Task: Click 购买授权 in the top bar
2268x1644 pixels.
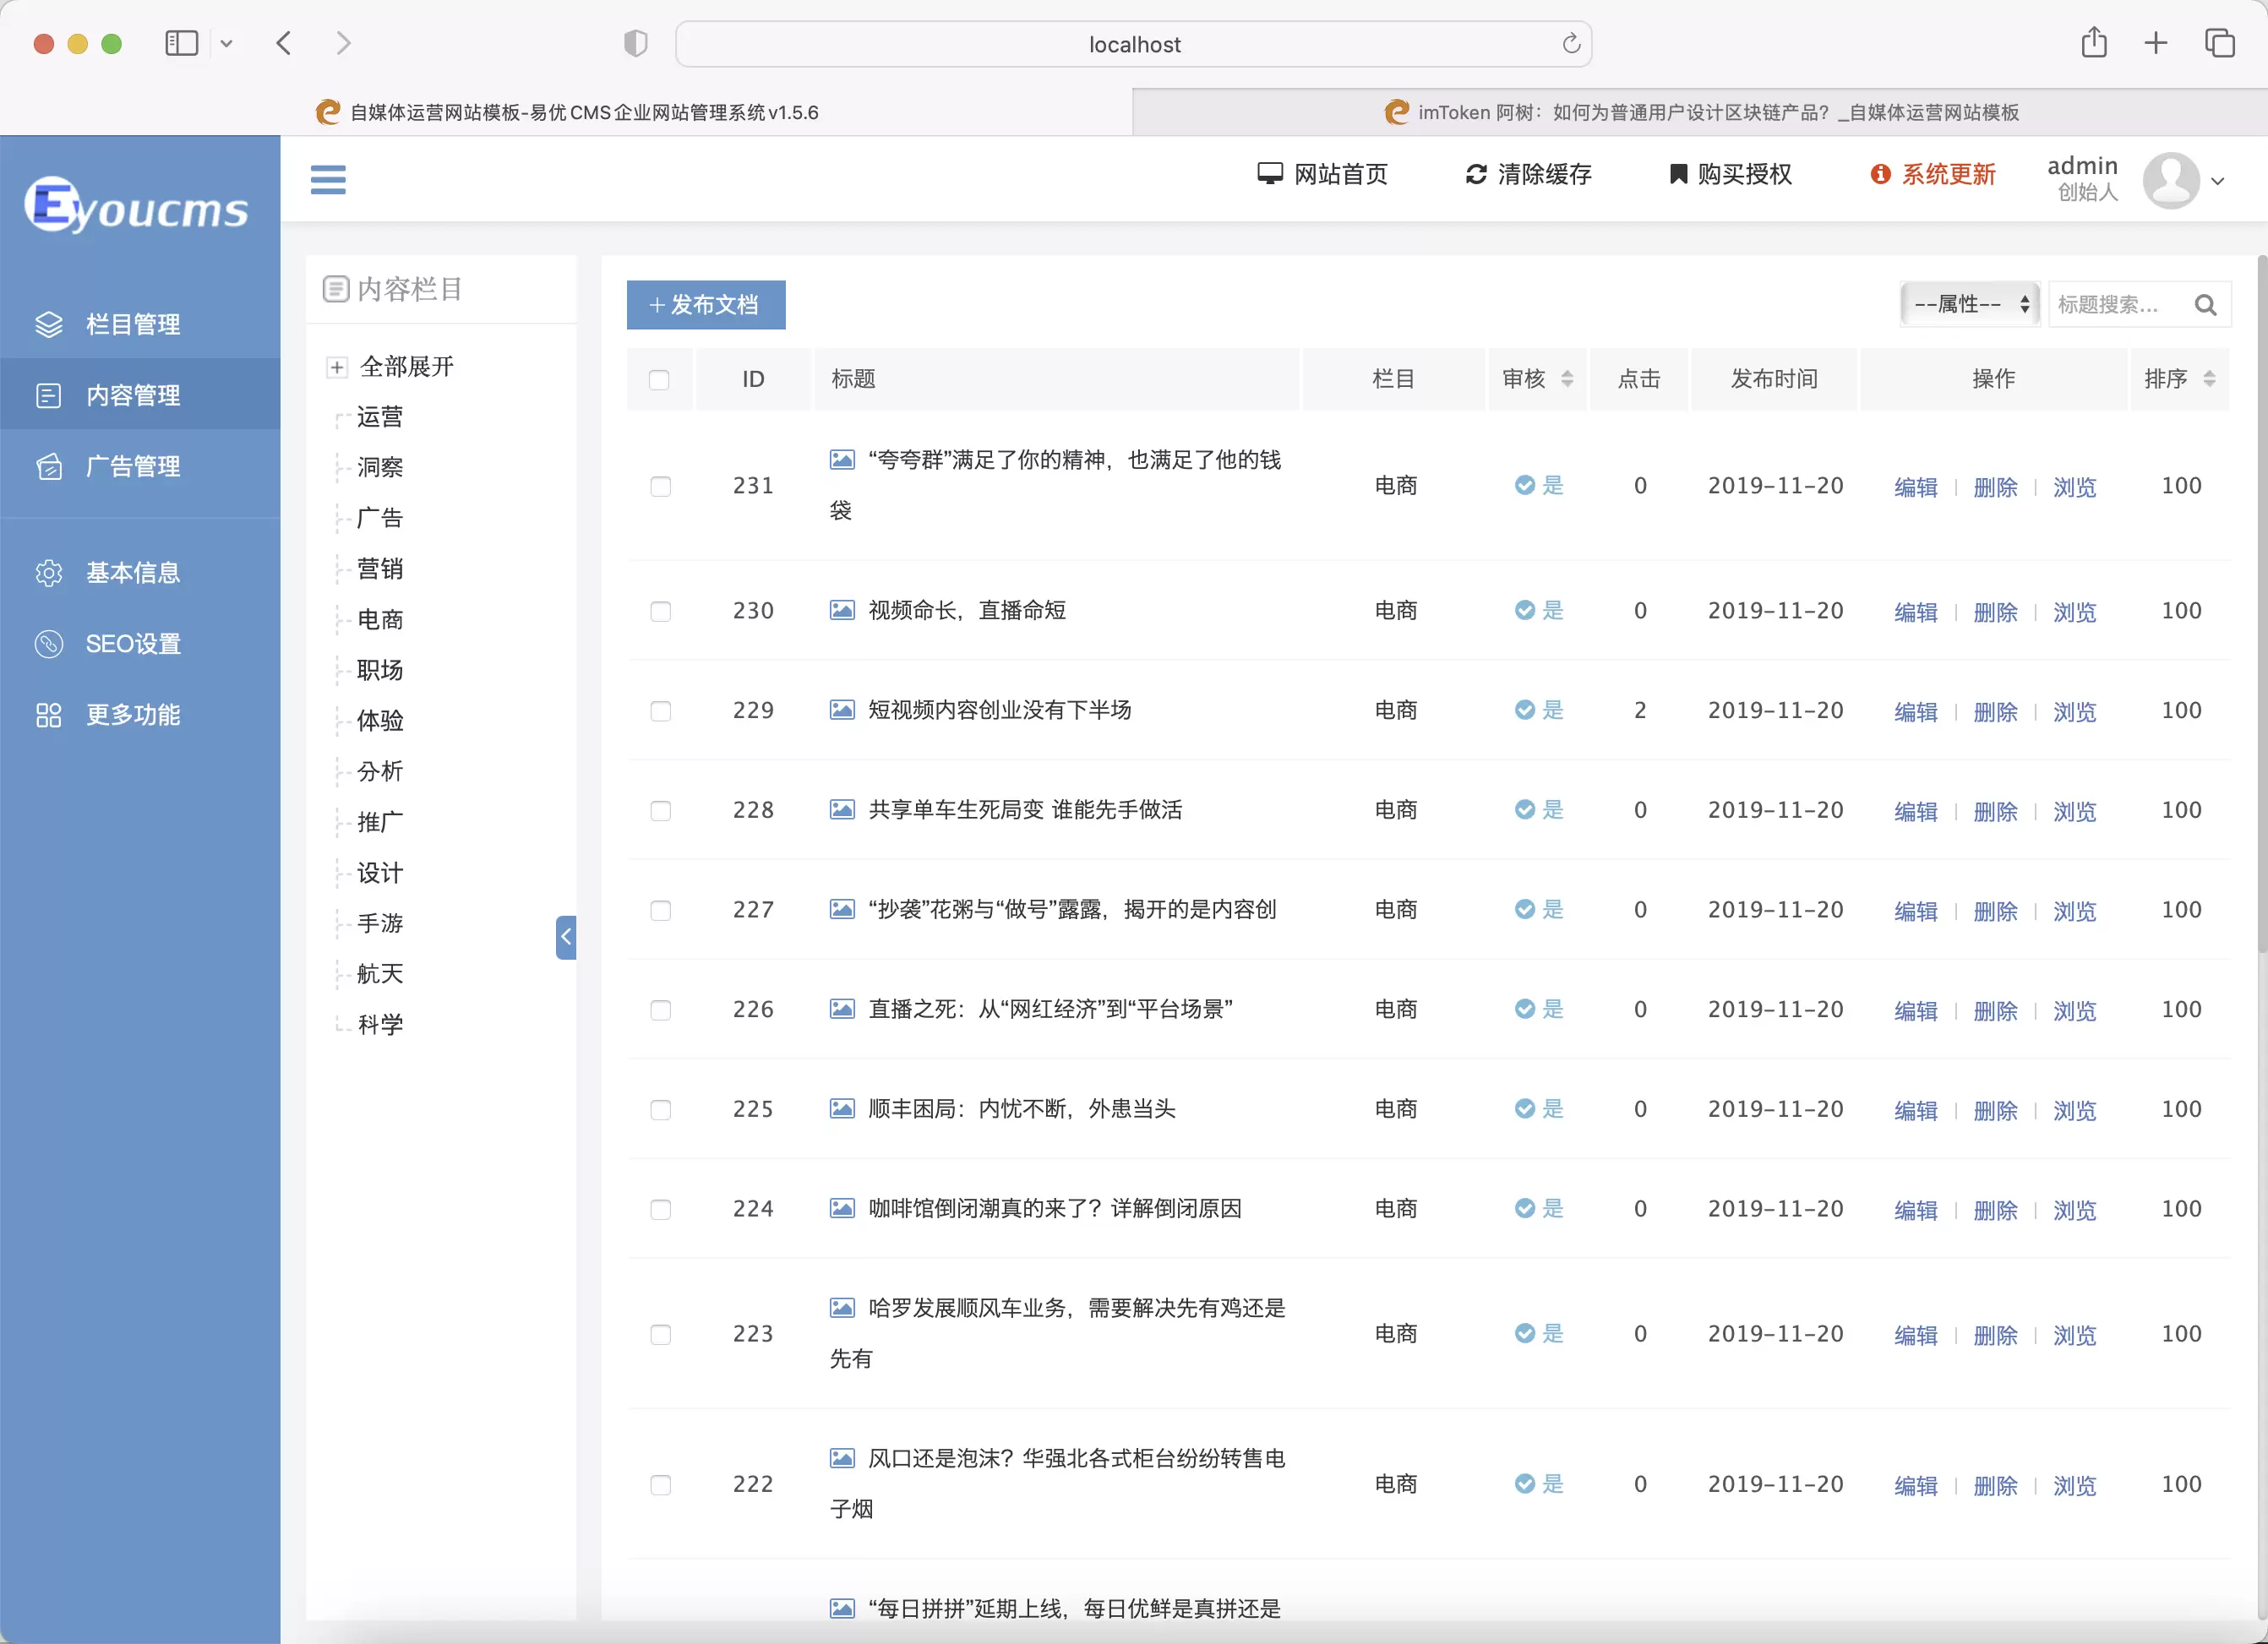Action: click(x=1730, y=174)
